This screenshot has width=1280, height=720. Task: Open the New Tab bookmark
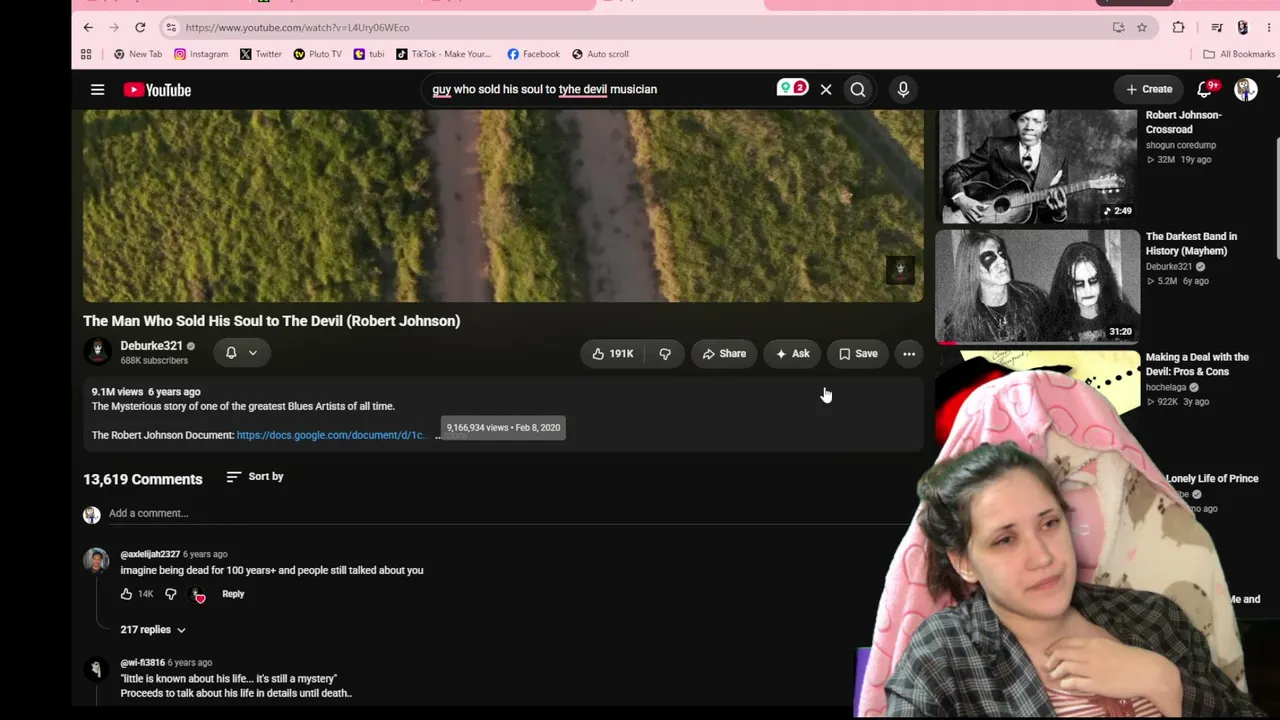(138, 54)
